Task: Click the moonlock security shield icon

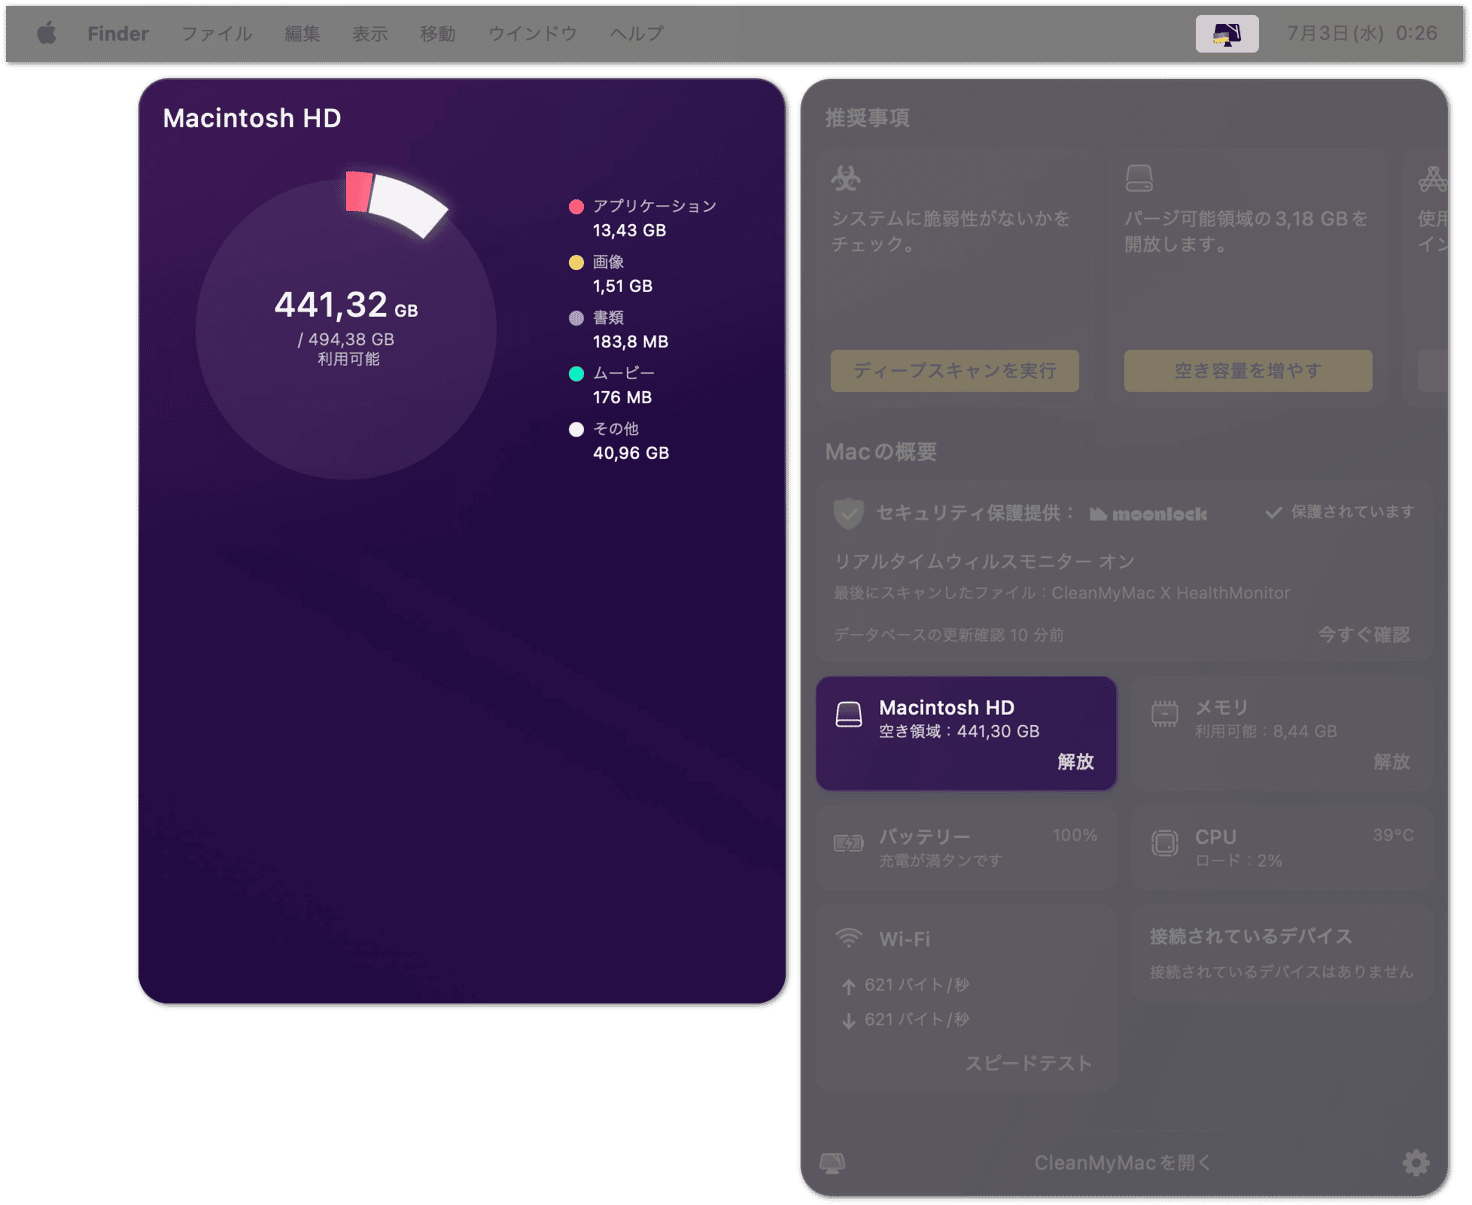Action: click(x=848, y=513)
